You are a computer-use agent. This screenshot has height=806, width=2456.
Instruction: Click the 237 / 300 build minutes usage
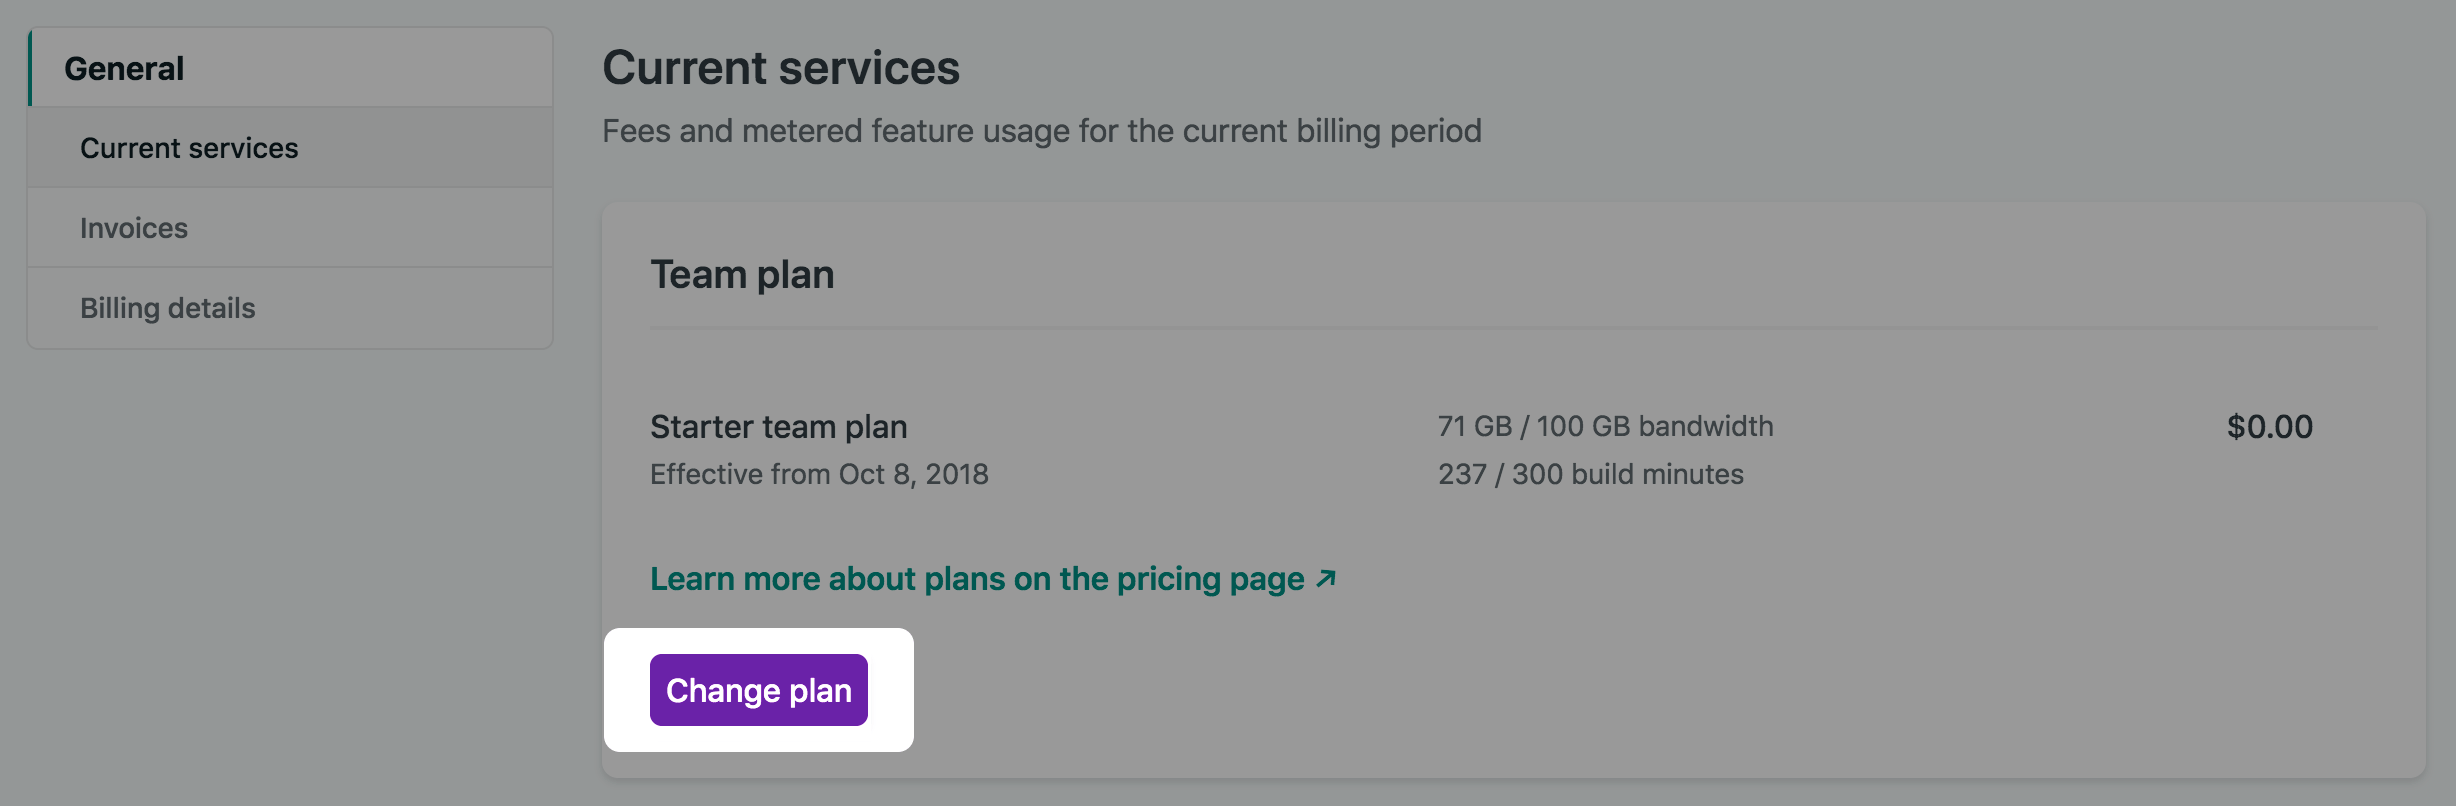coord(1590,474)
